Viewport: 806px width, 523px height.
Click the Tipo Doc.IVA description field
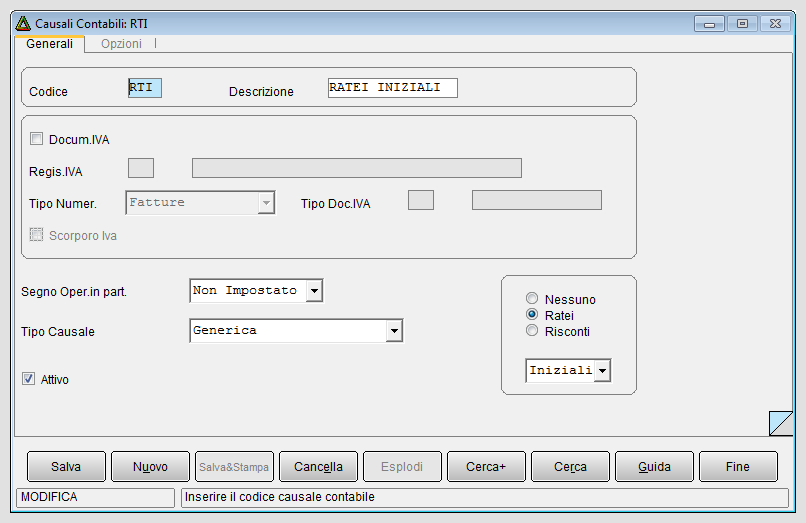537,200
